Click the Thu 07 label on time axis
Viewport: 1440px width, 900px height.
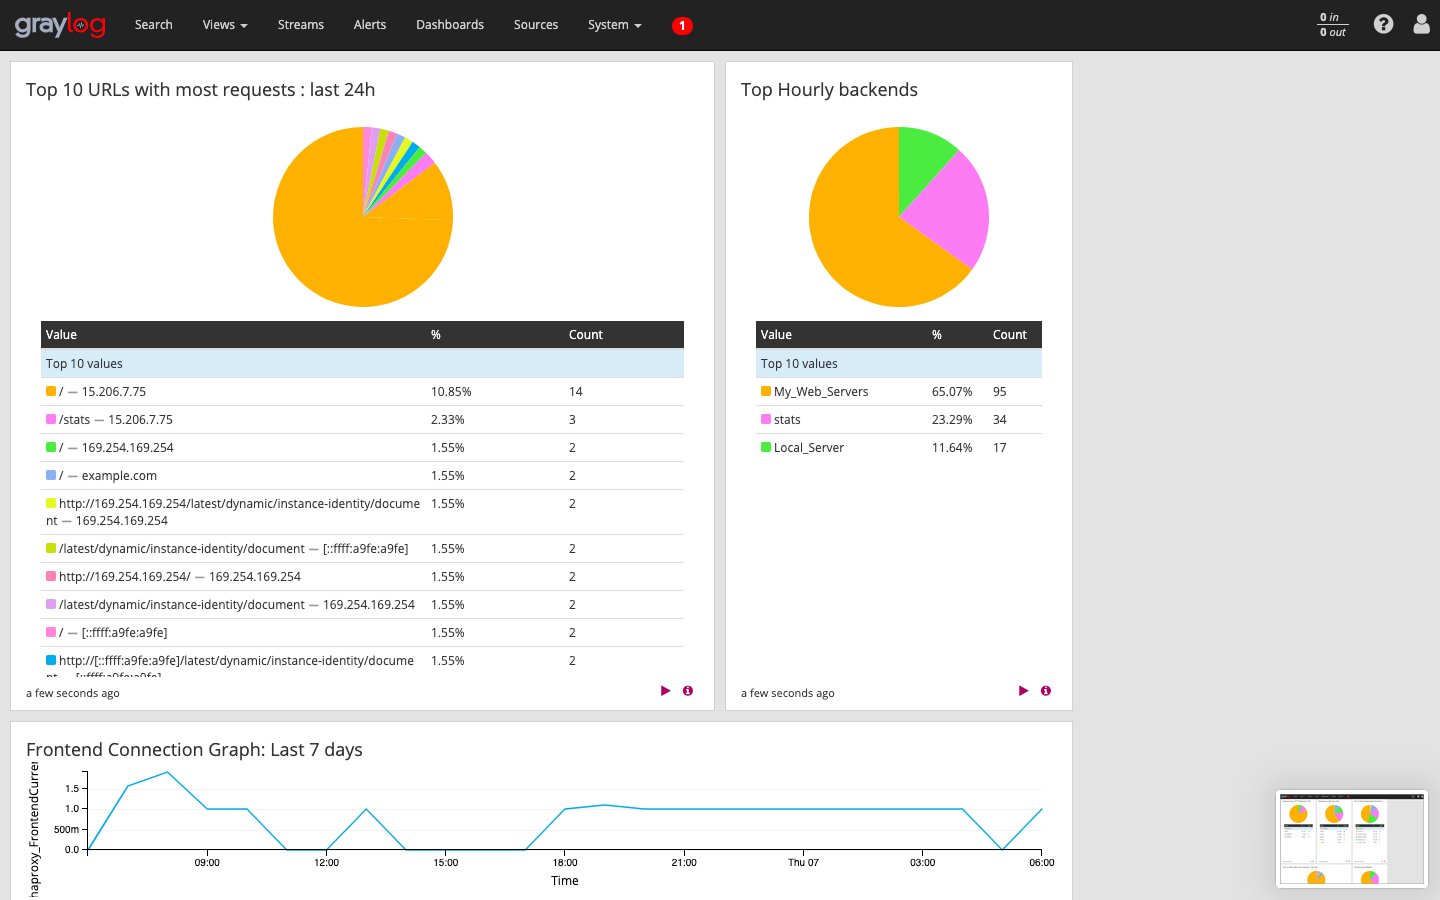coord(803,862)
